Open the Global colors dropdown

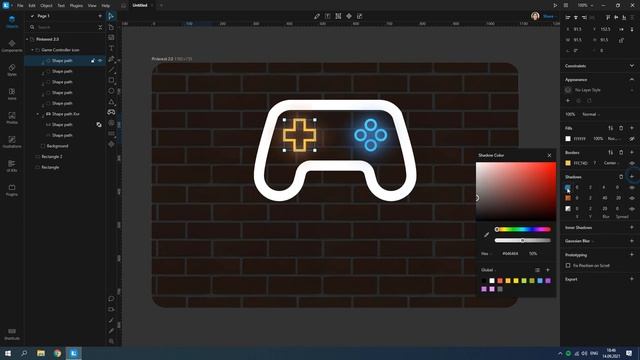coord(489,270)
